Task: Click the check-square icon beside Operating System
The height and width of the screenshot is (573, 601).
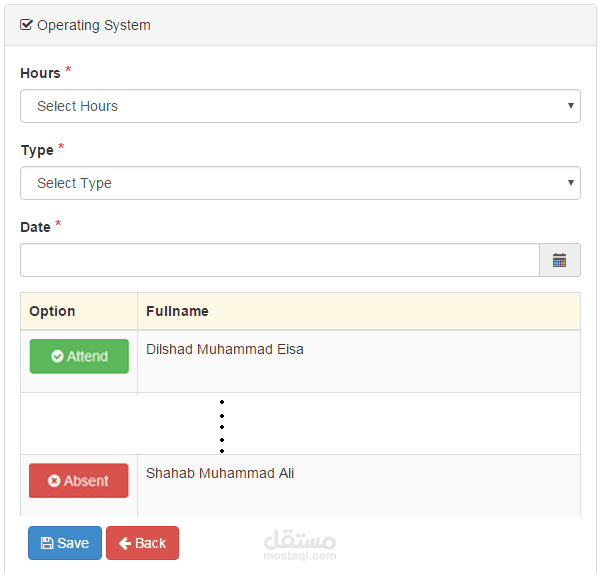Action: tap(27, 25)
